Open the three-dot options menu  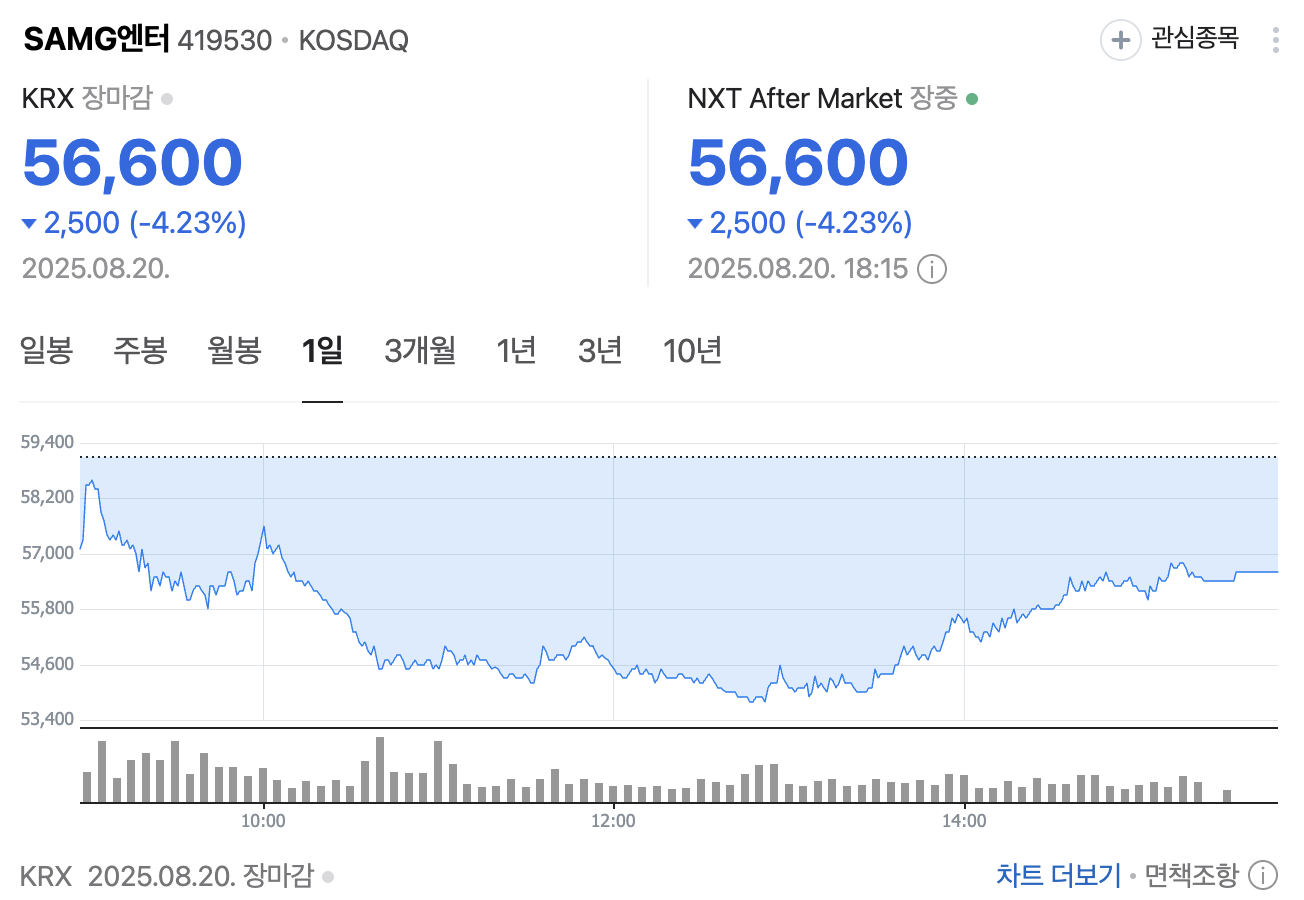1277,40
